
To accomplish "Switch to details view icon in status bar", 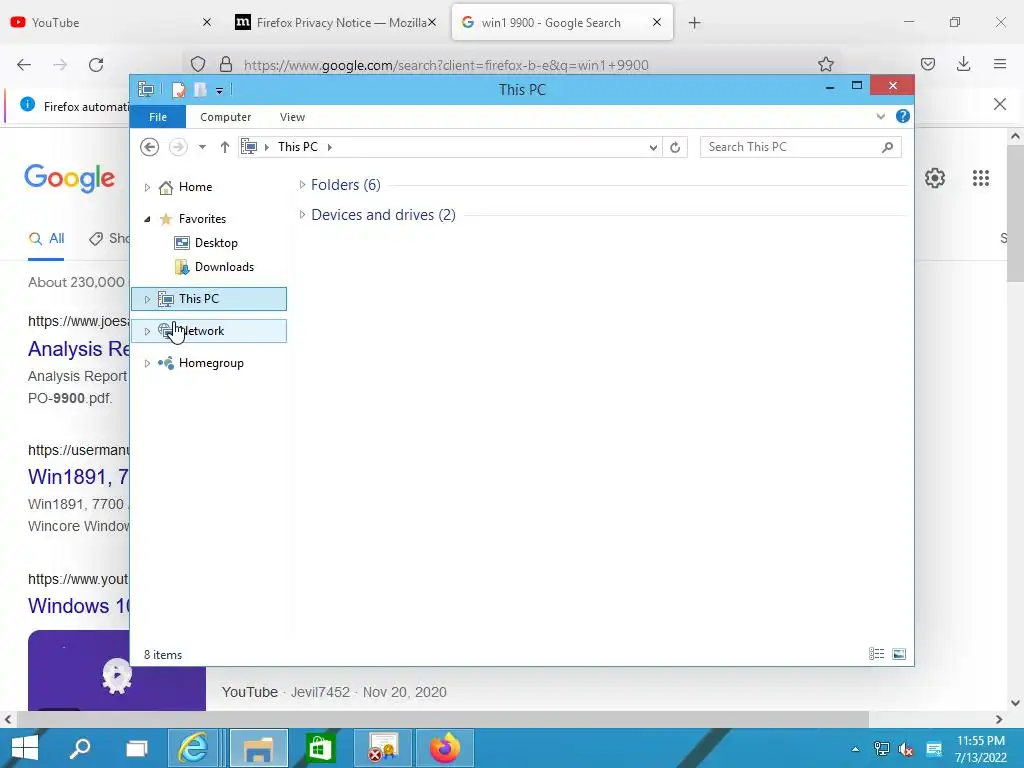I will [x=876, y=654].
